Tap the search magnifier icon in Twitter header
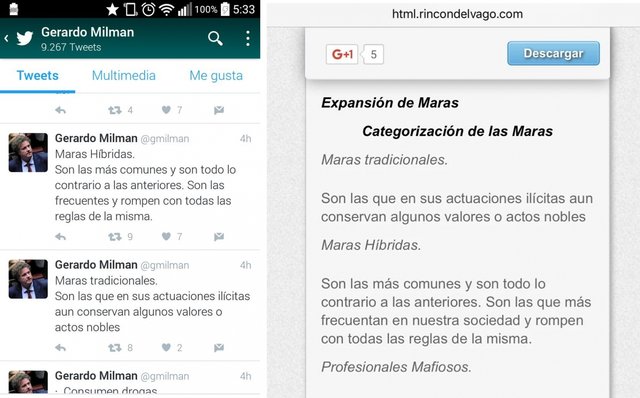This screenshot has width=640, height=398. (x=215, y=38)
